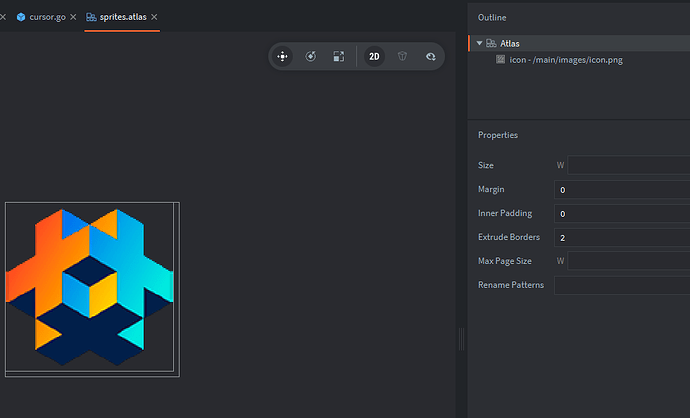Click the Rename Patterns label
Viewport: 690px width, 418px height.
(511, 285)
